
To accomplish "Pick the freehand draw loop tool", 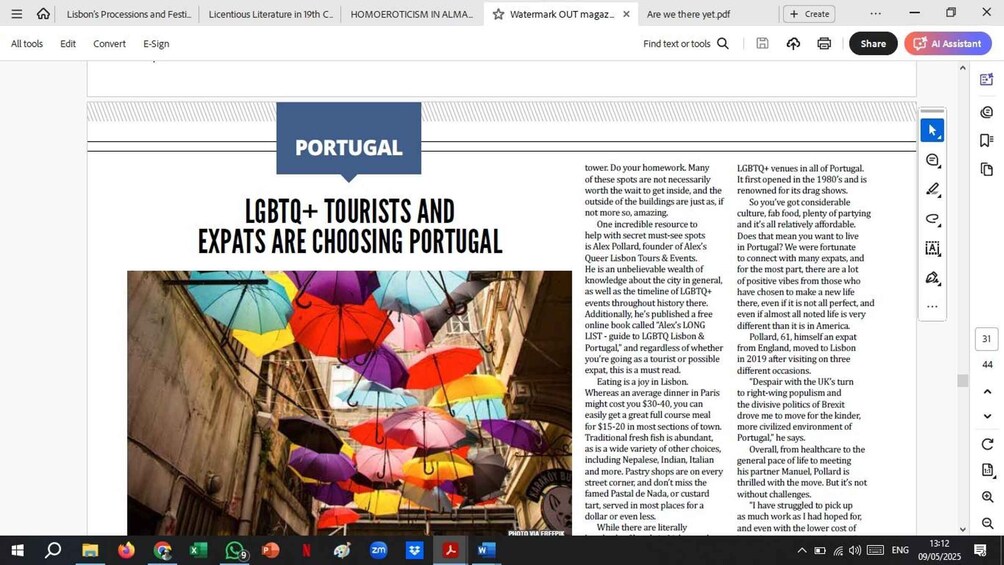I will [932, 219].
